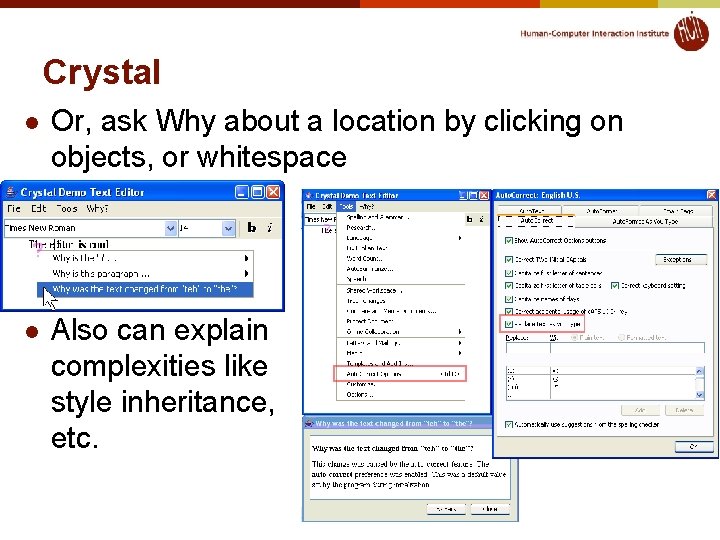Click the scrollbar of the replacement list
This screenshot has width=720, height=540.
click(699, 383)
